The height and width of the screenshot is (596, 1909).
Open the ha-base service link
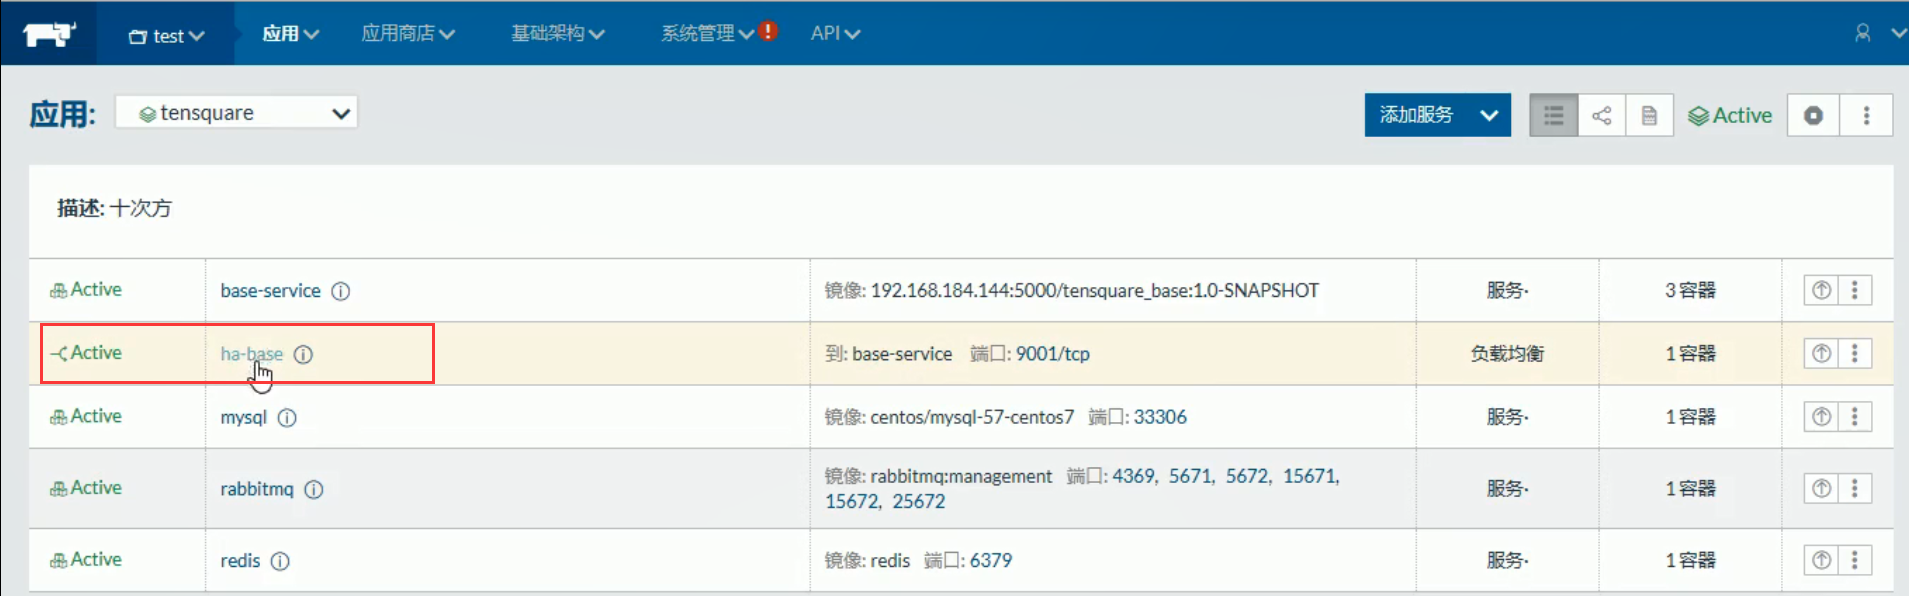251,354
